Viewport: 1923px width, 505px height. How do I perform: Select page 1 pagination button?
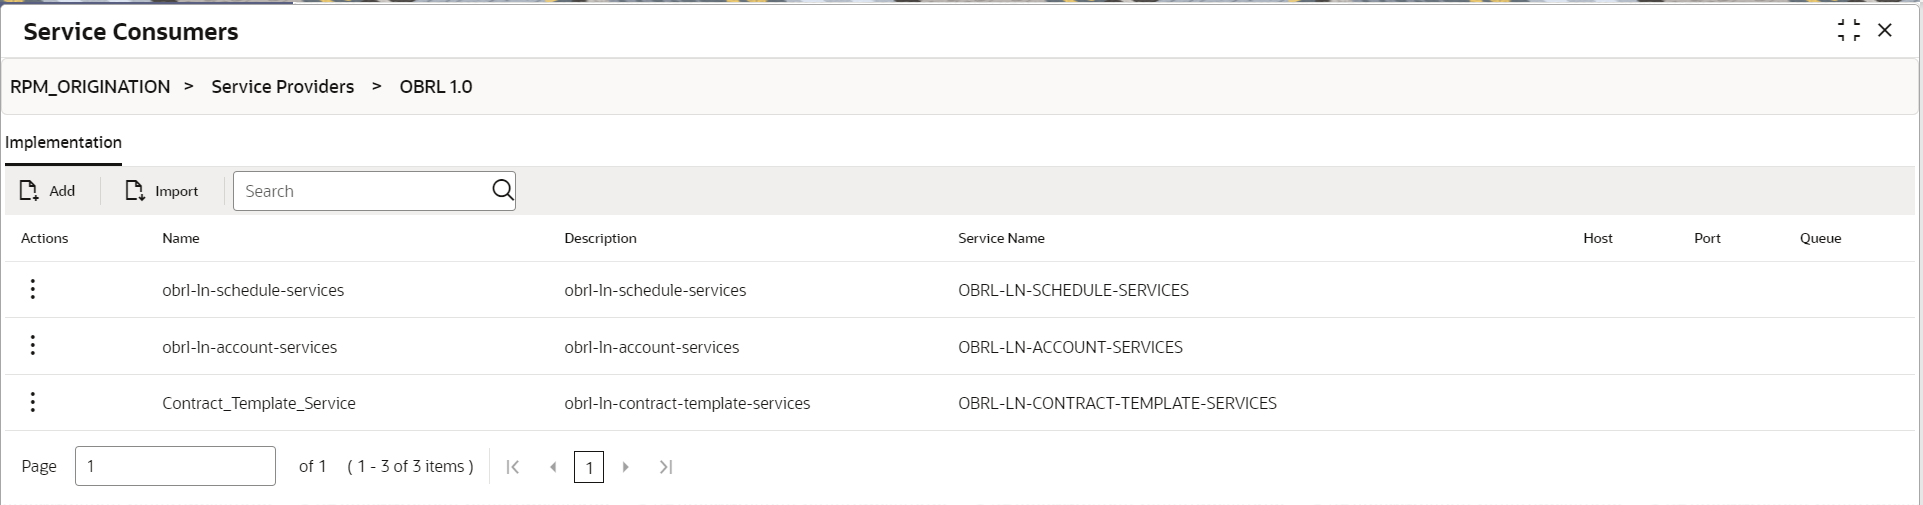click(589, 467)
